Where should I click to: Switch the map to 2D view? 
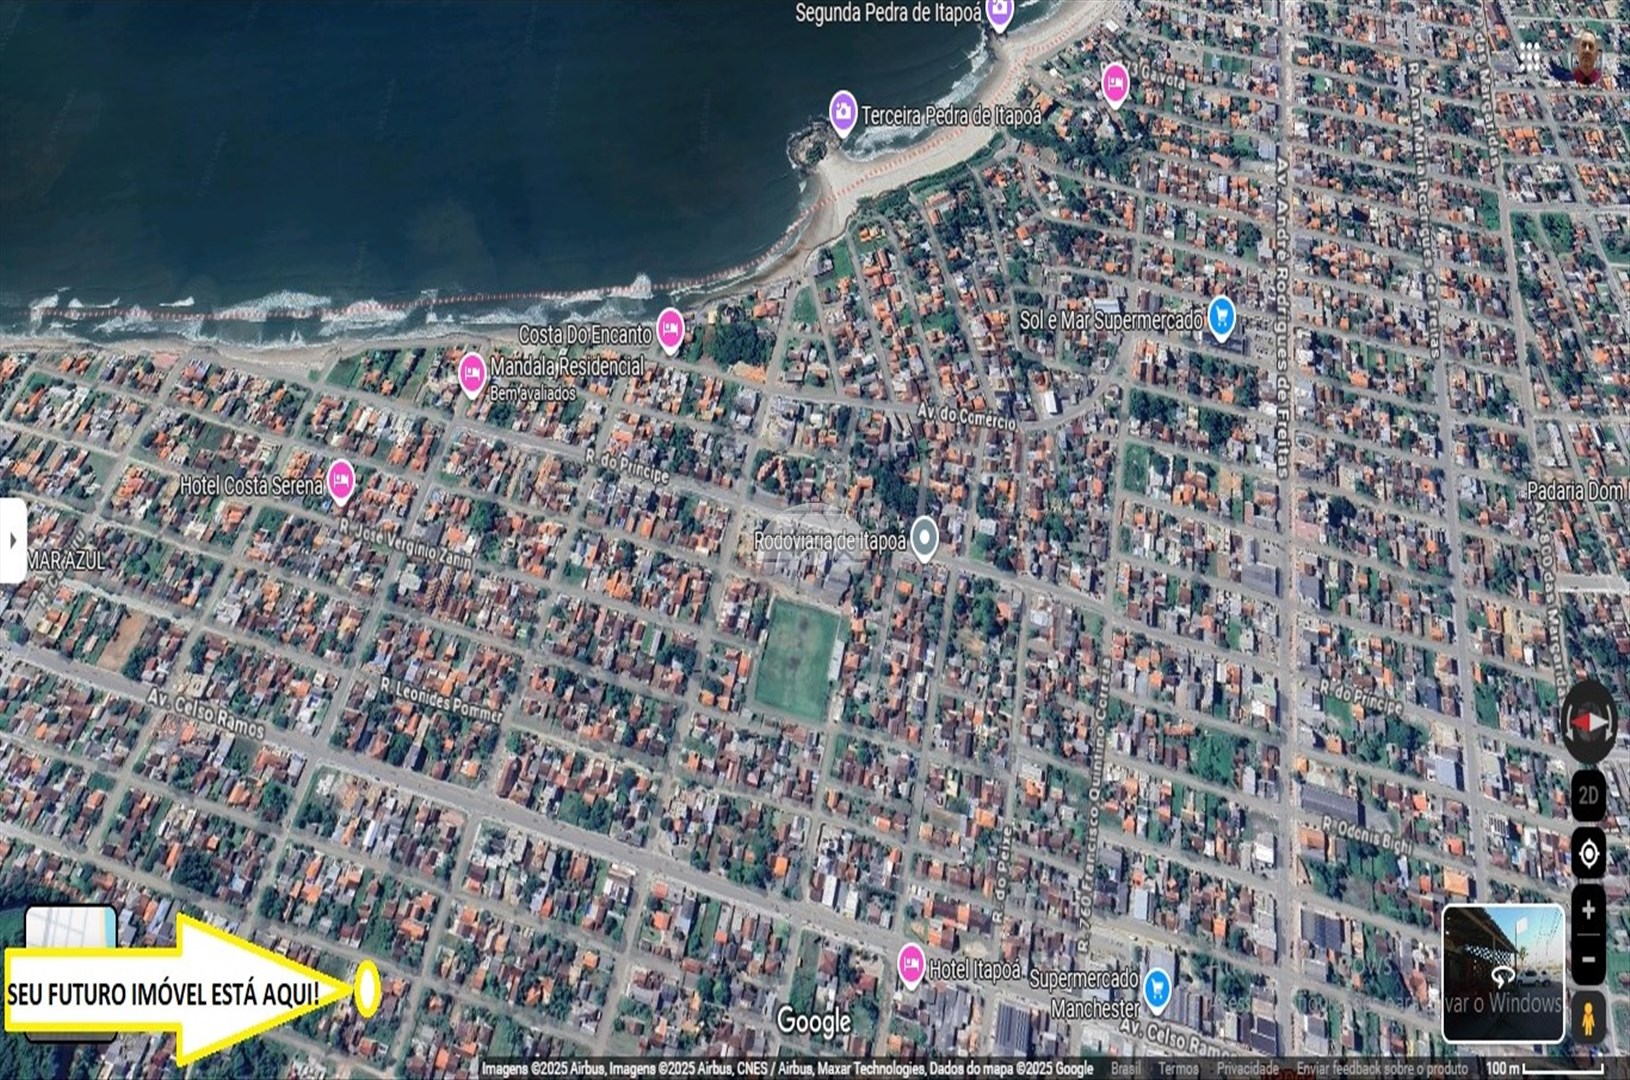pos(1588,796)
